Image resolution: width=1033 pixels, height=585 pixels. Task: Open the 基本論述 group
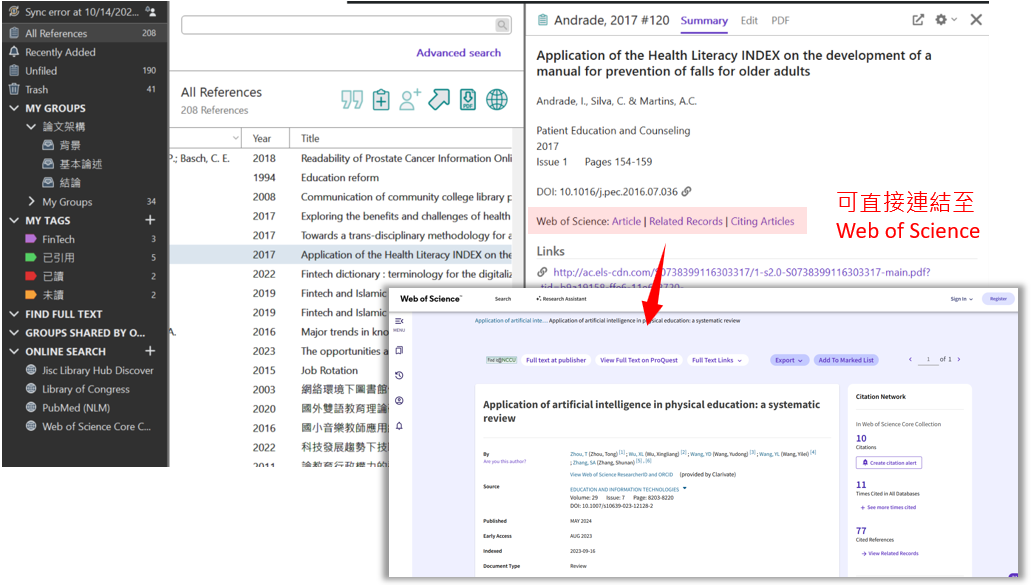pos(80,164)
